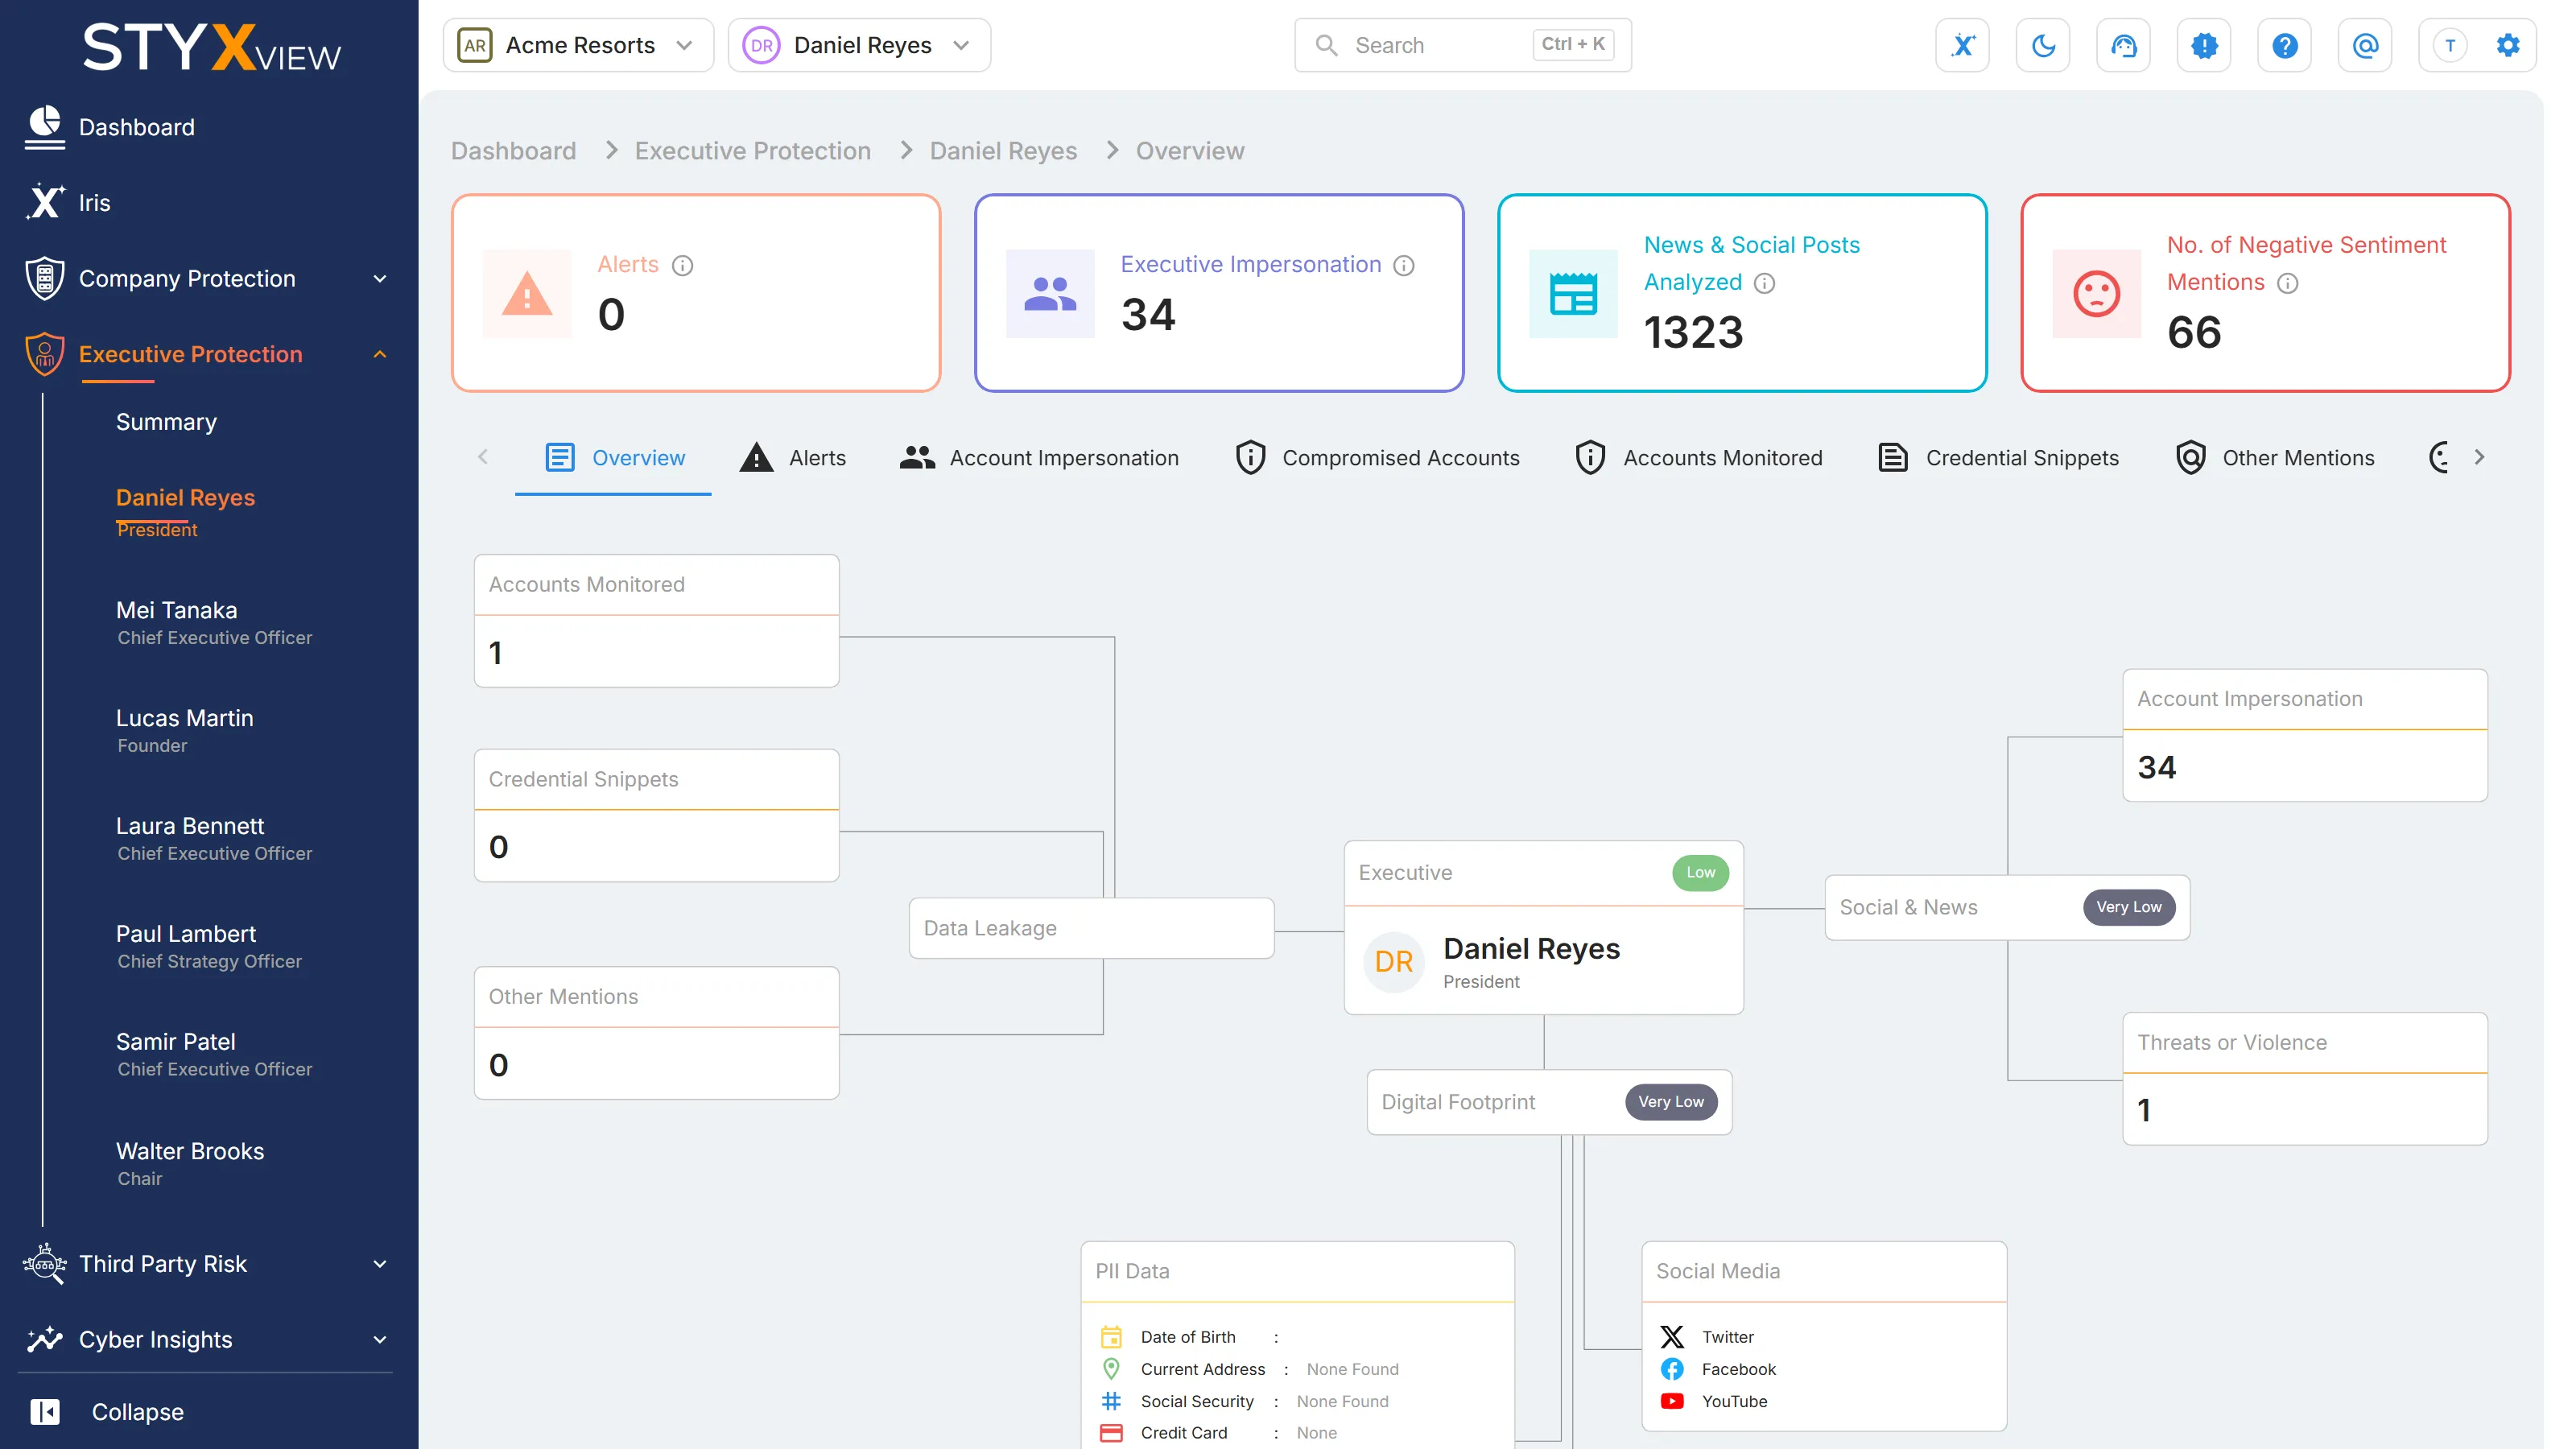Select Walter Brooks in the sidebar
Viewport: 2576px width, 1449px height.
pyautogui.click(x=190, y=1164)
